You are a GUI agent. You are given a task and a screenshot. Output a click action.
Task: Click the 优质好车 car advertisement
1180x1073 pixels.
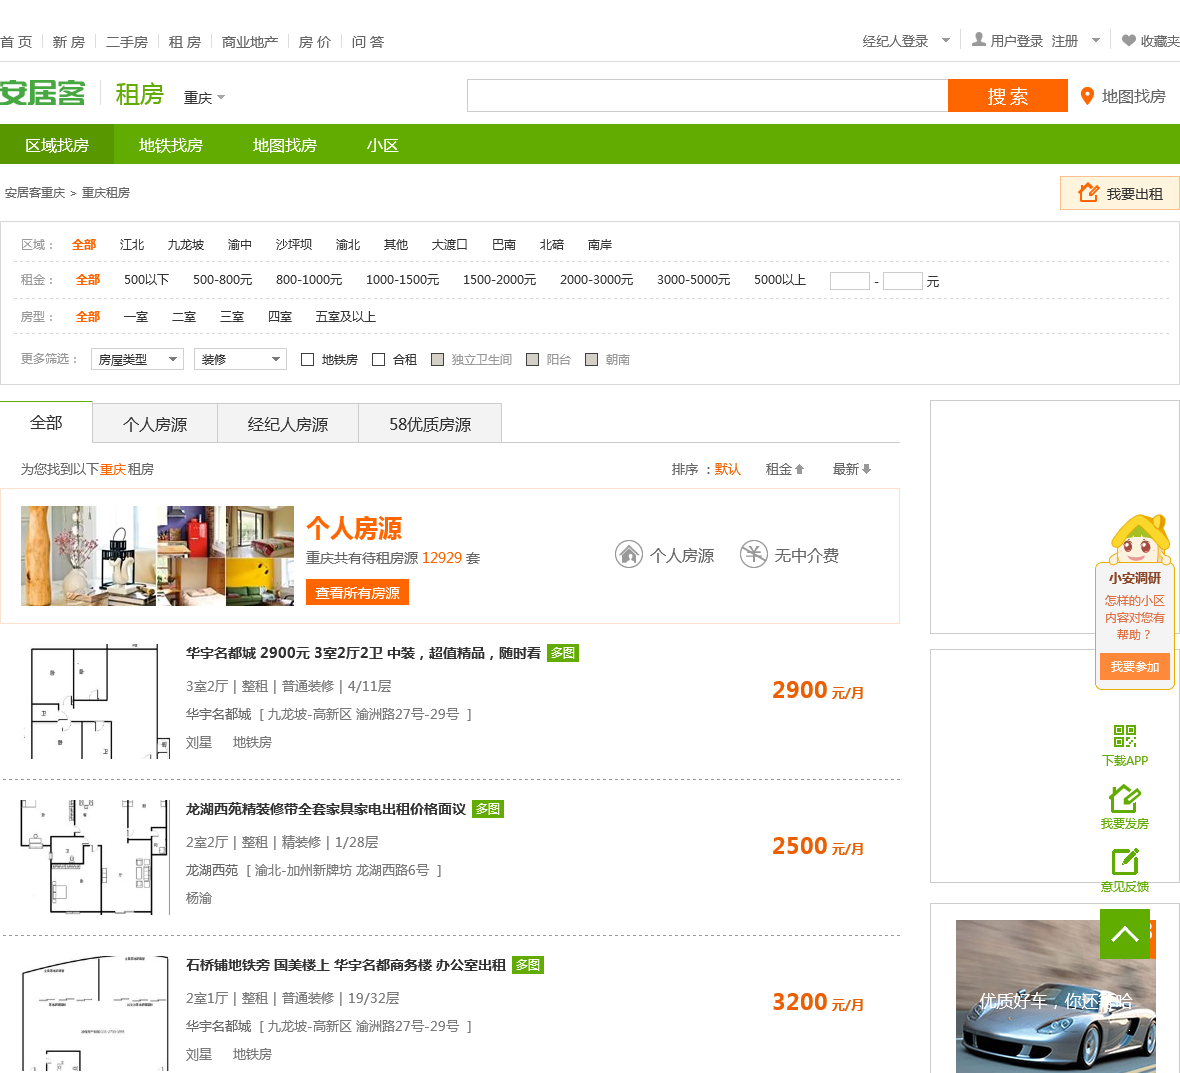click(x=1055, y=996)
